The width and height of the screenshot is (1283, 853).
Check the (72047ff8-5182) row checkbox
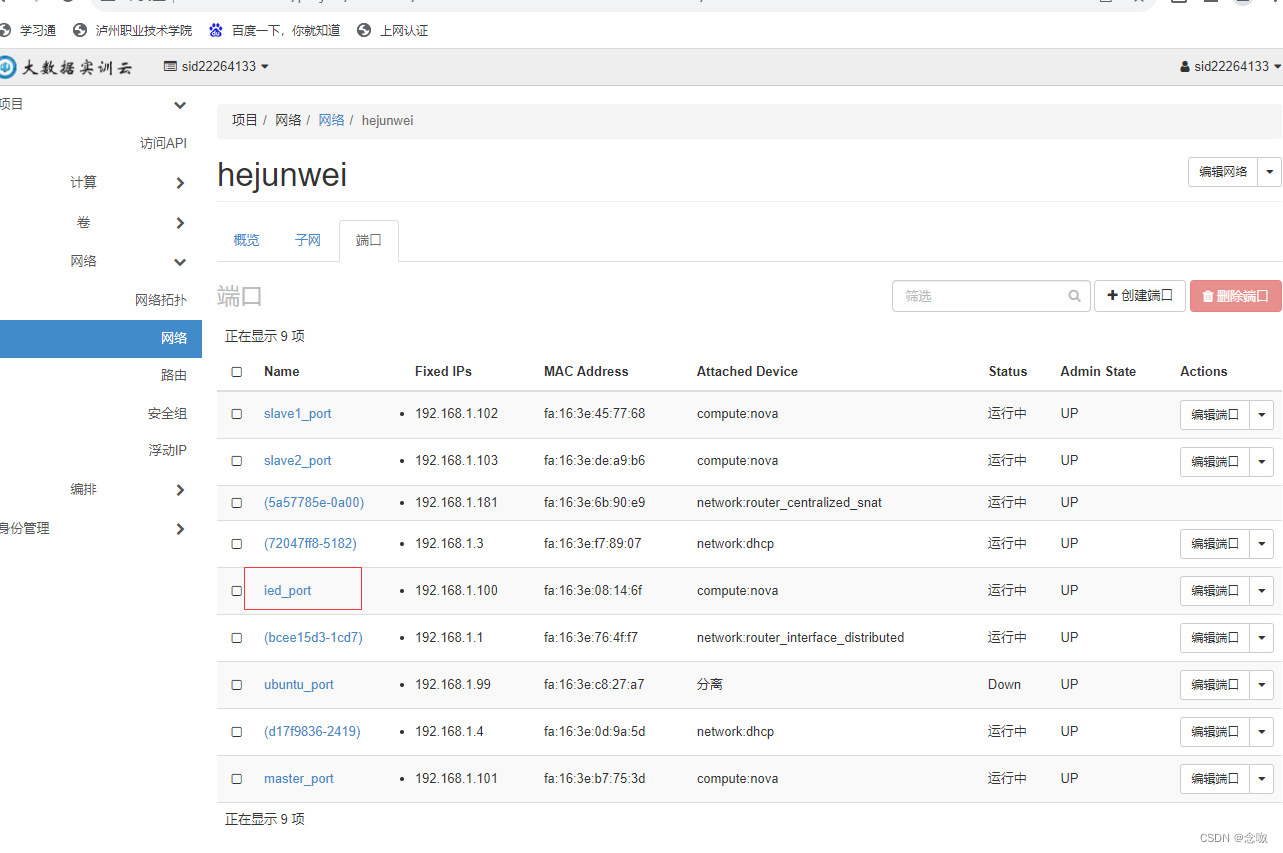237,544
